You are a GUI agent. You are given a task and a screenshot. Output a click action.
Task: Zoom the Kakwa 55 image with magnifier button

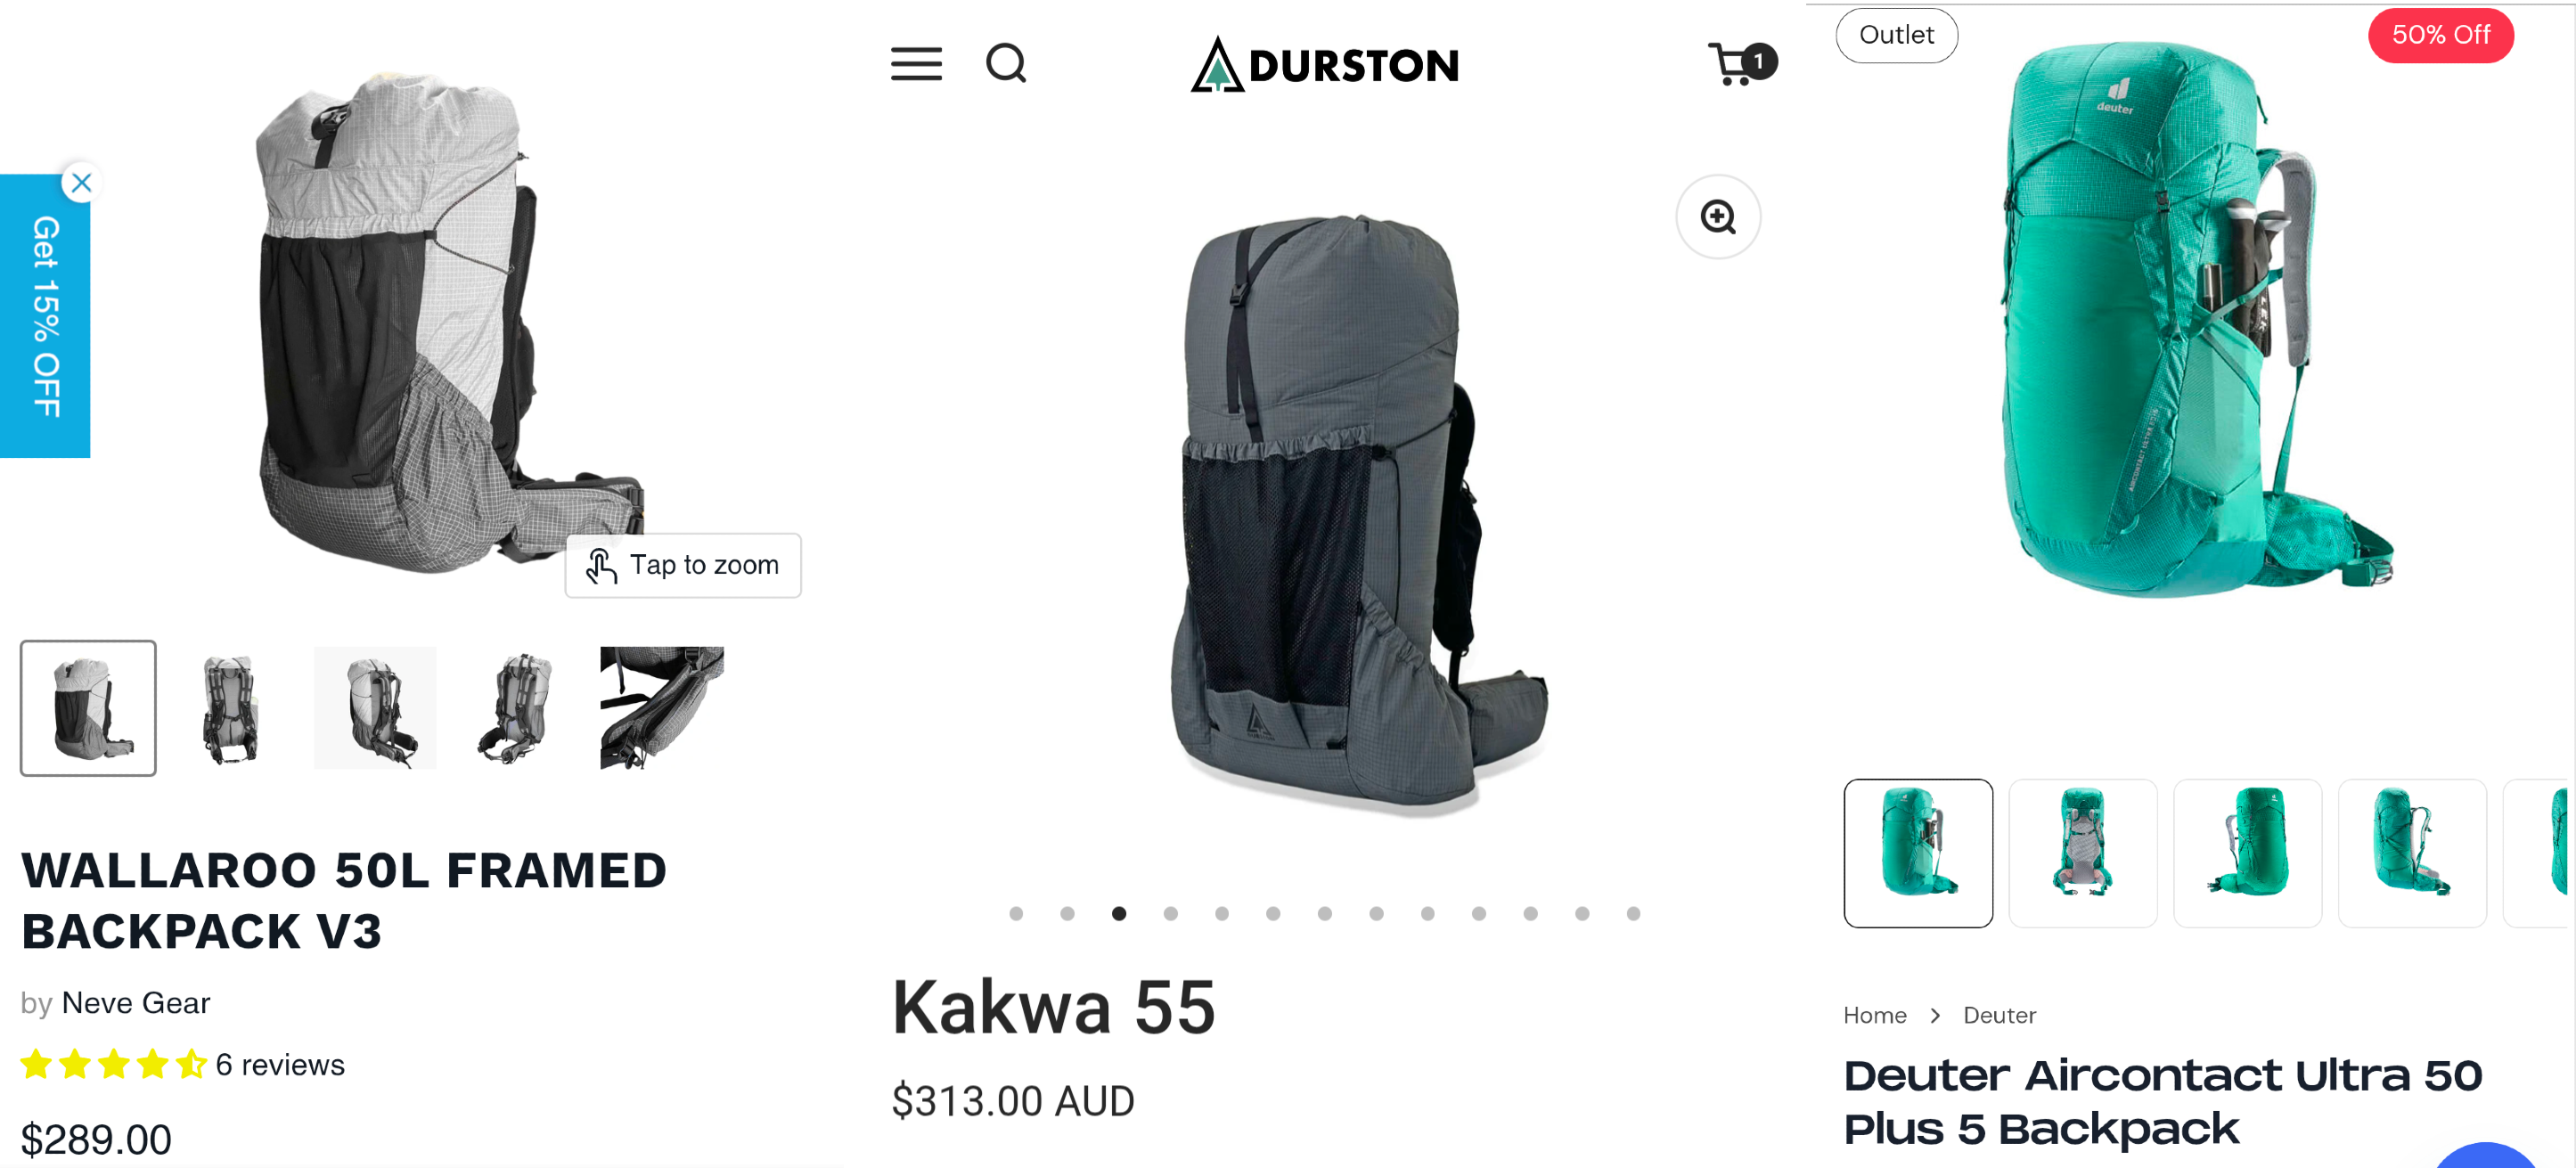click(x=1718, y=217)
